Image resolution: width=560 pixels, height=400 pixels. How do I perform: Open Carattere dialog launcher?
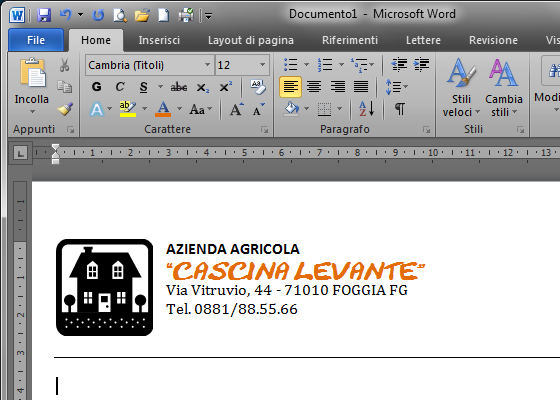pos(265,130)
